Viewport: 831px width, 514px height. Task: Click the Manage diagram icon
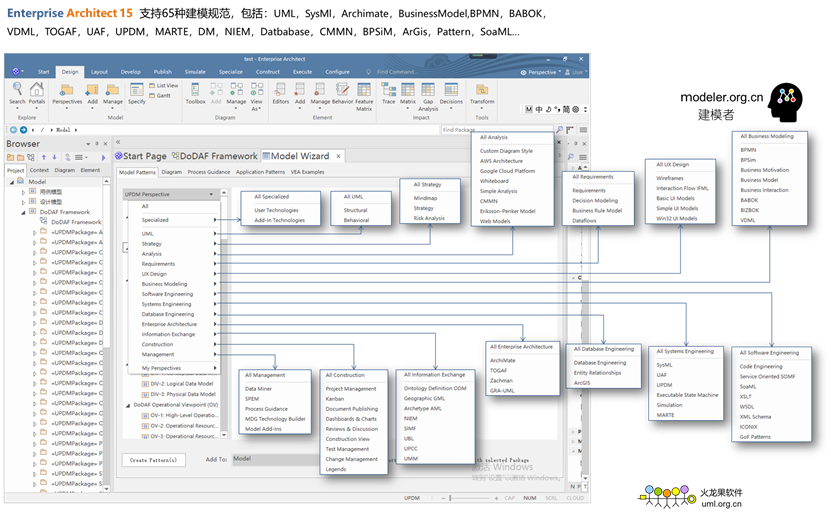236,93
